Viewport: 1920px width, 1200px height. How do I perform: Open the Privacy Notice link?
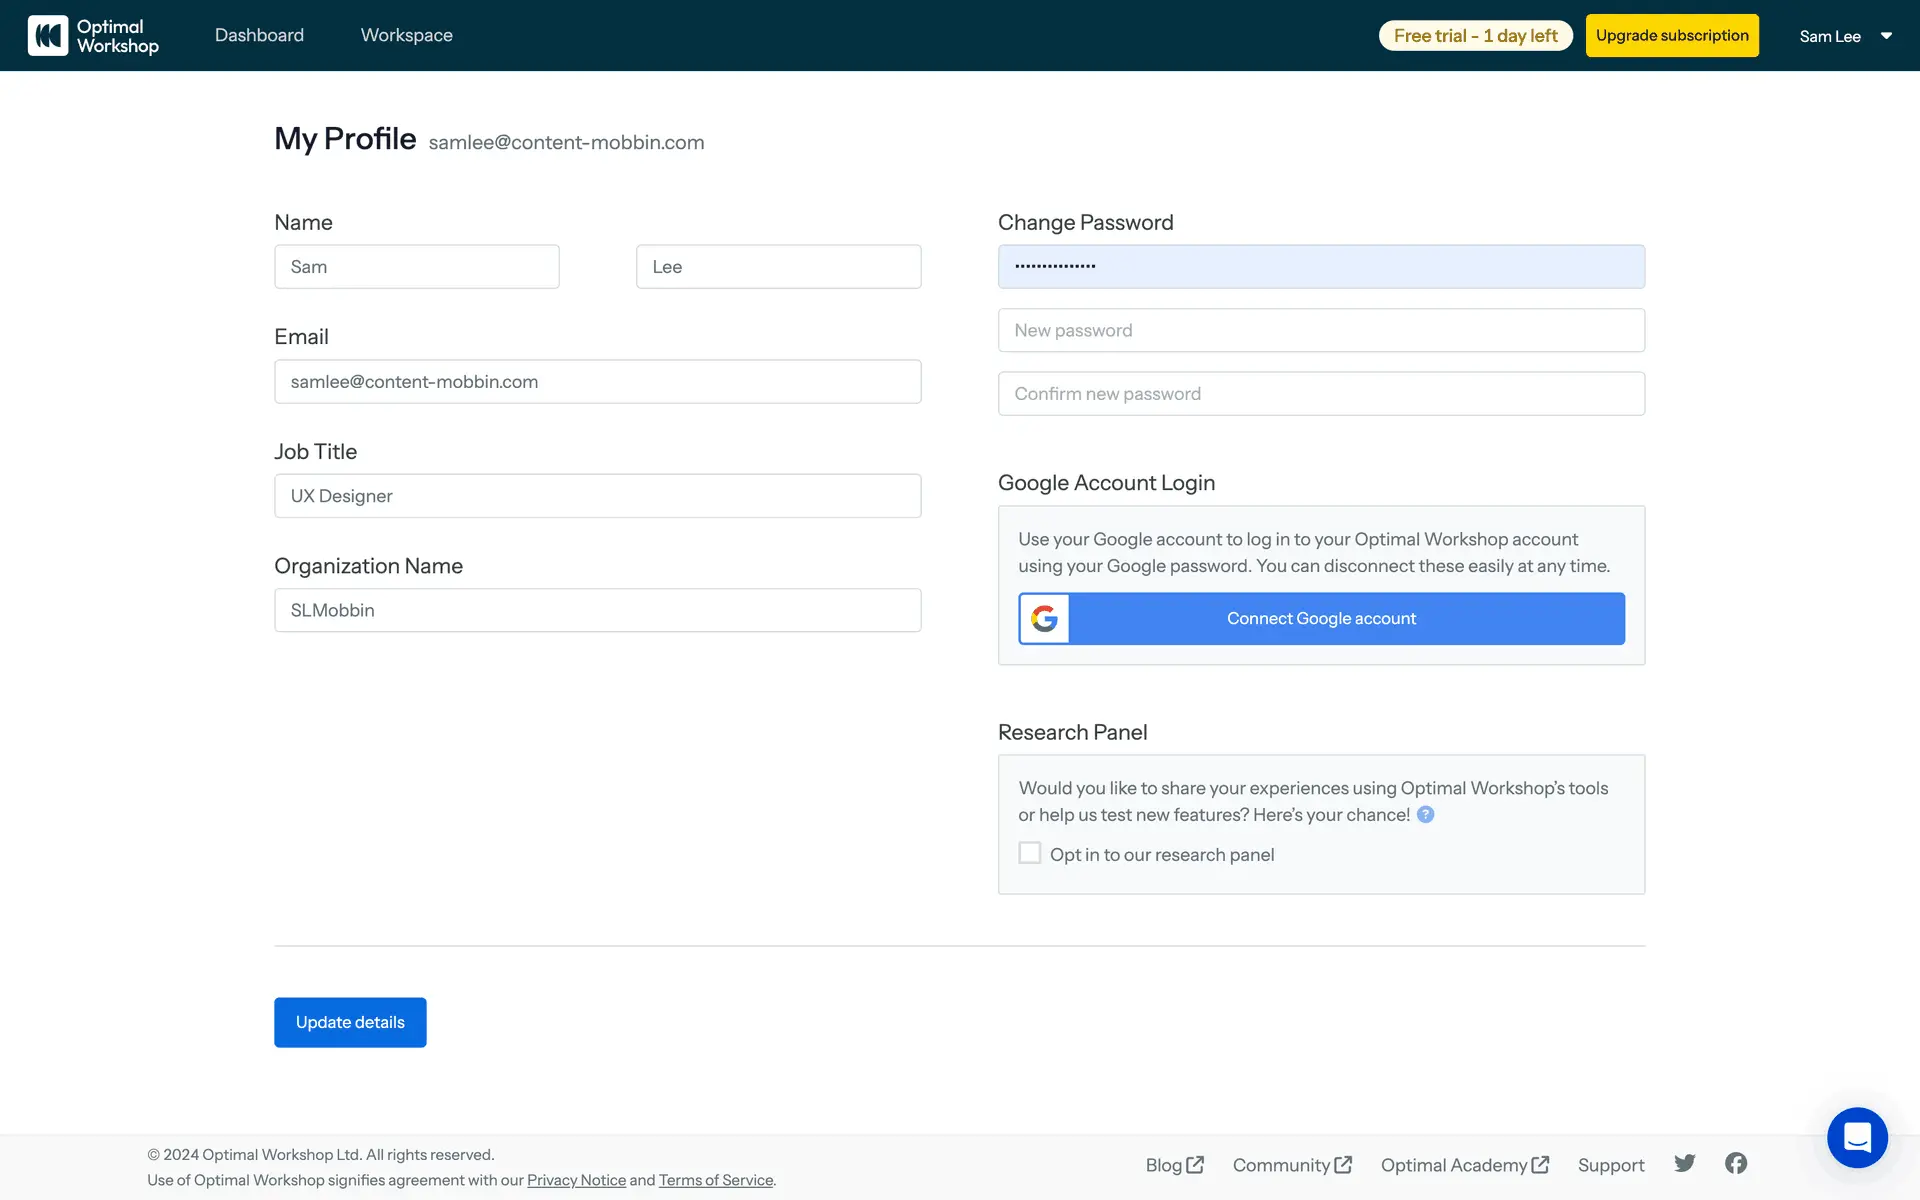coord(576,1180)
